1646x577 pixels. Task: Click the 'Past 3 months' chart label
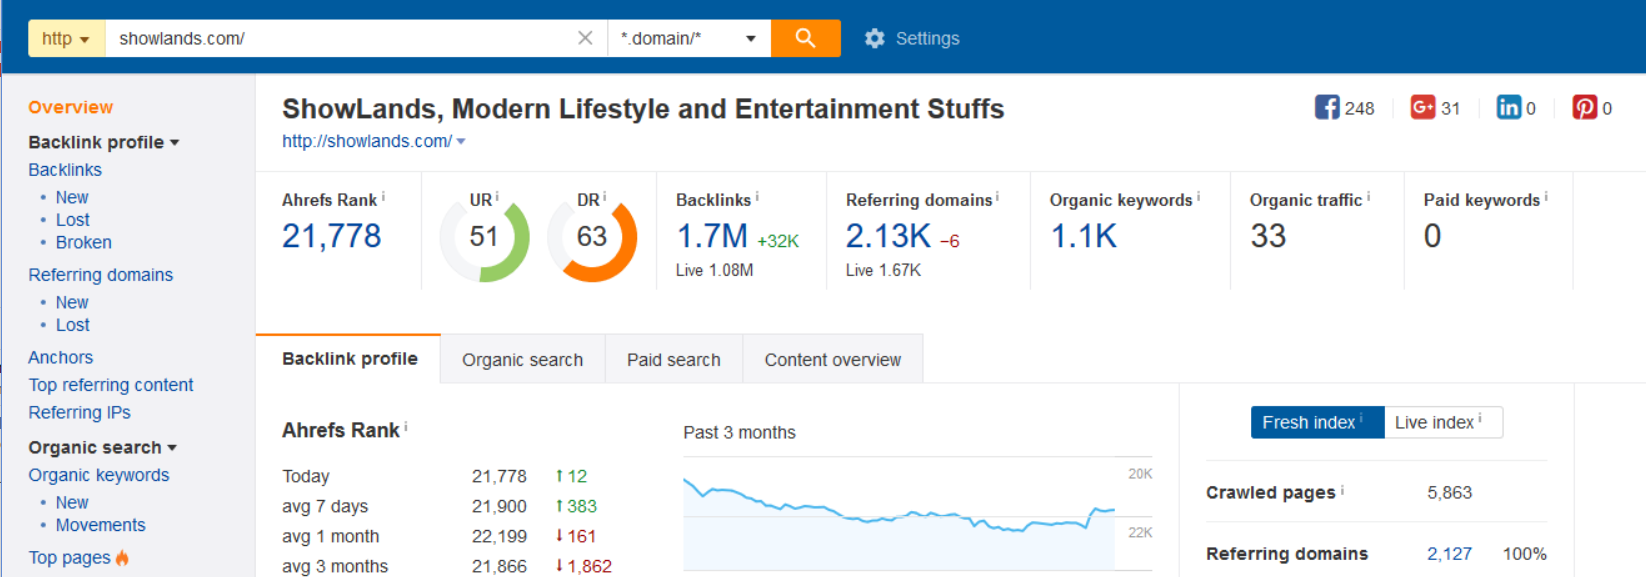coord(739,432)
